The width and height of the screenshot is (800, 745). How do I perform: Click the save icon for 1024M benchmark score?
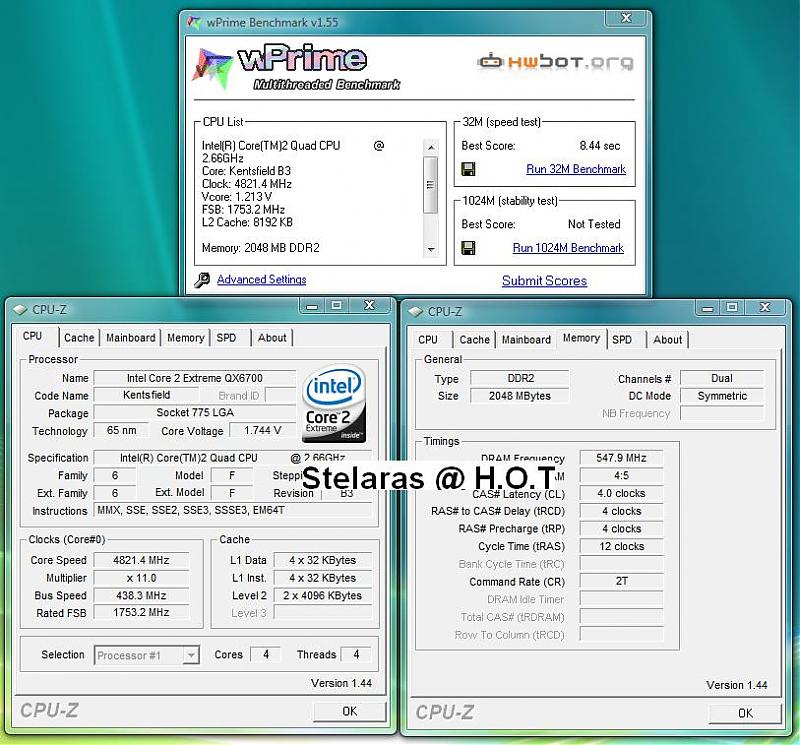point(468,248)
